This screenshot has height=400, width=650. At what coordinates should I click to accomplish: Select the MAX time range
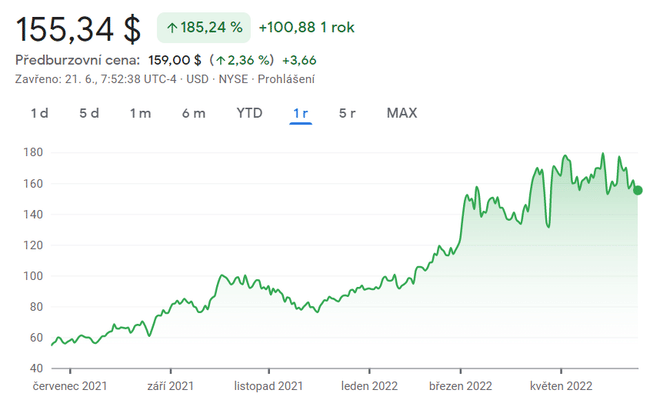coord(402,113)
